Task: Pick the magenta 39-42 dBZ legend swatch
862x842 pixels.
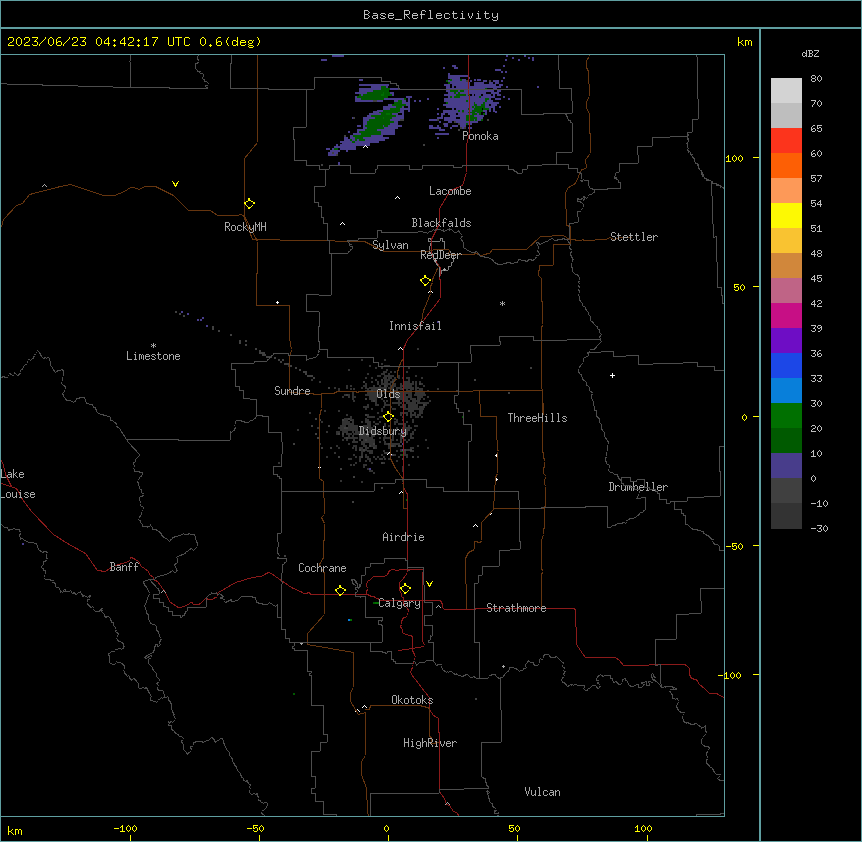Action: point(786,316)
